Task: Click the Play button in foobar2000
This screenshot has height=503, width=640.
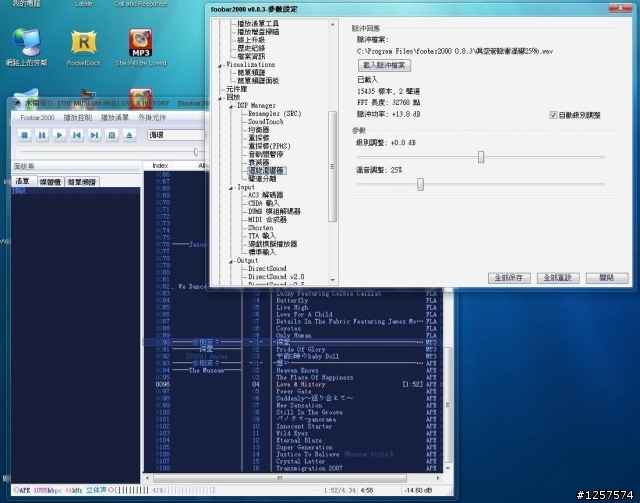Action: coord(59,135)
